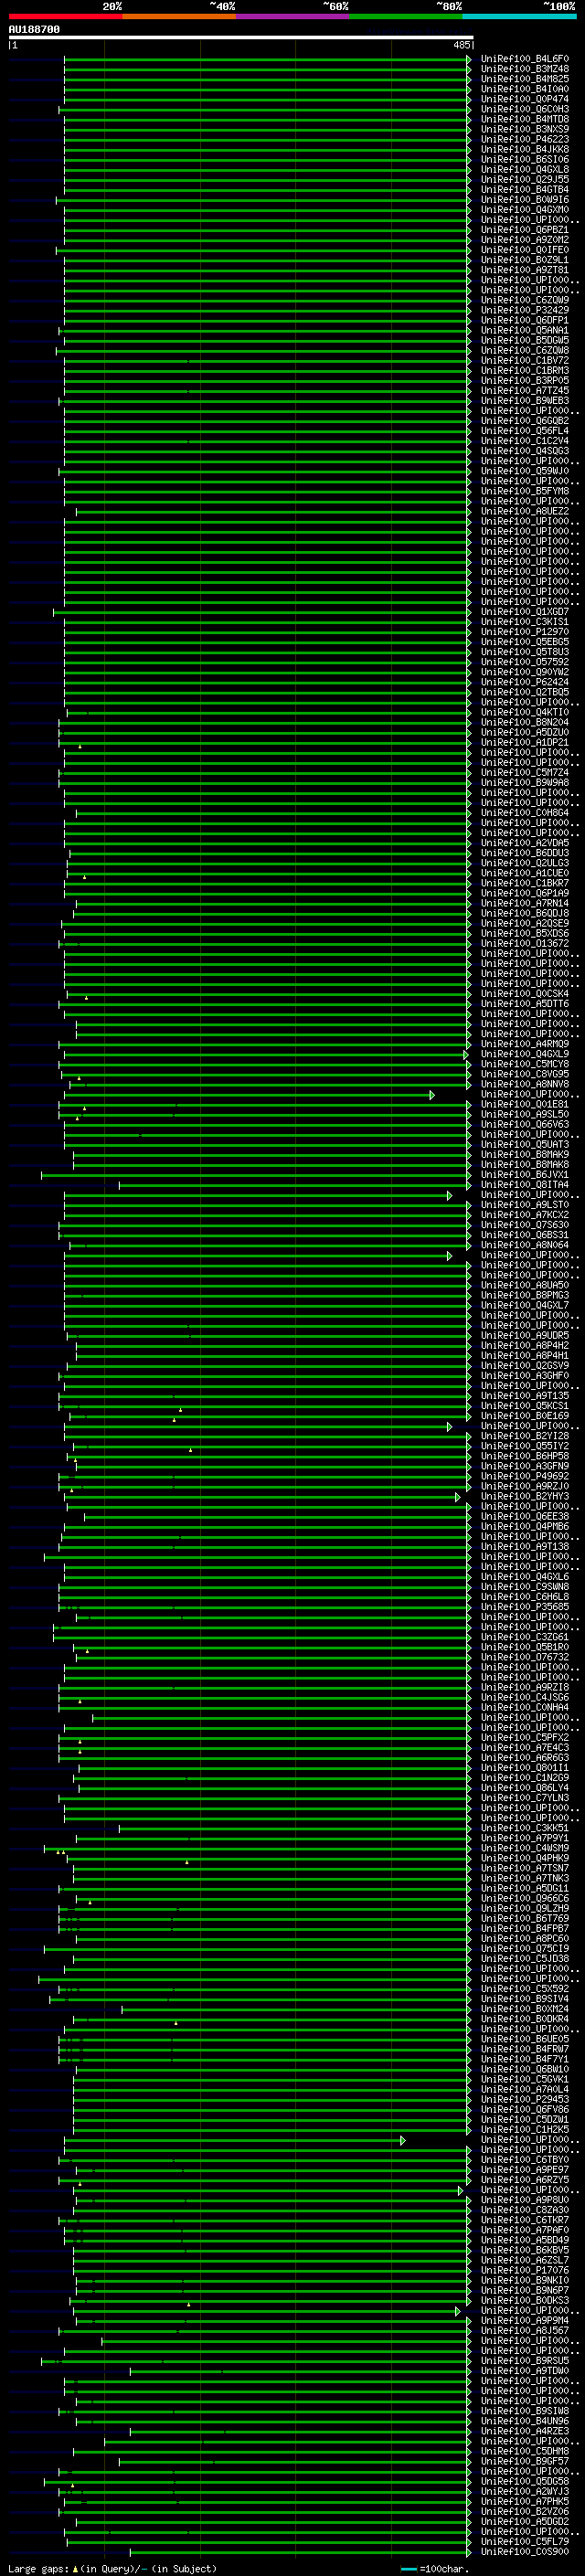Select the UniRef100_B8MAK9 label

(525, 1155)
